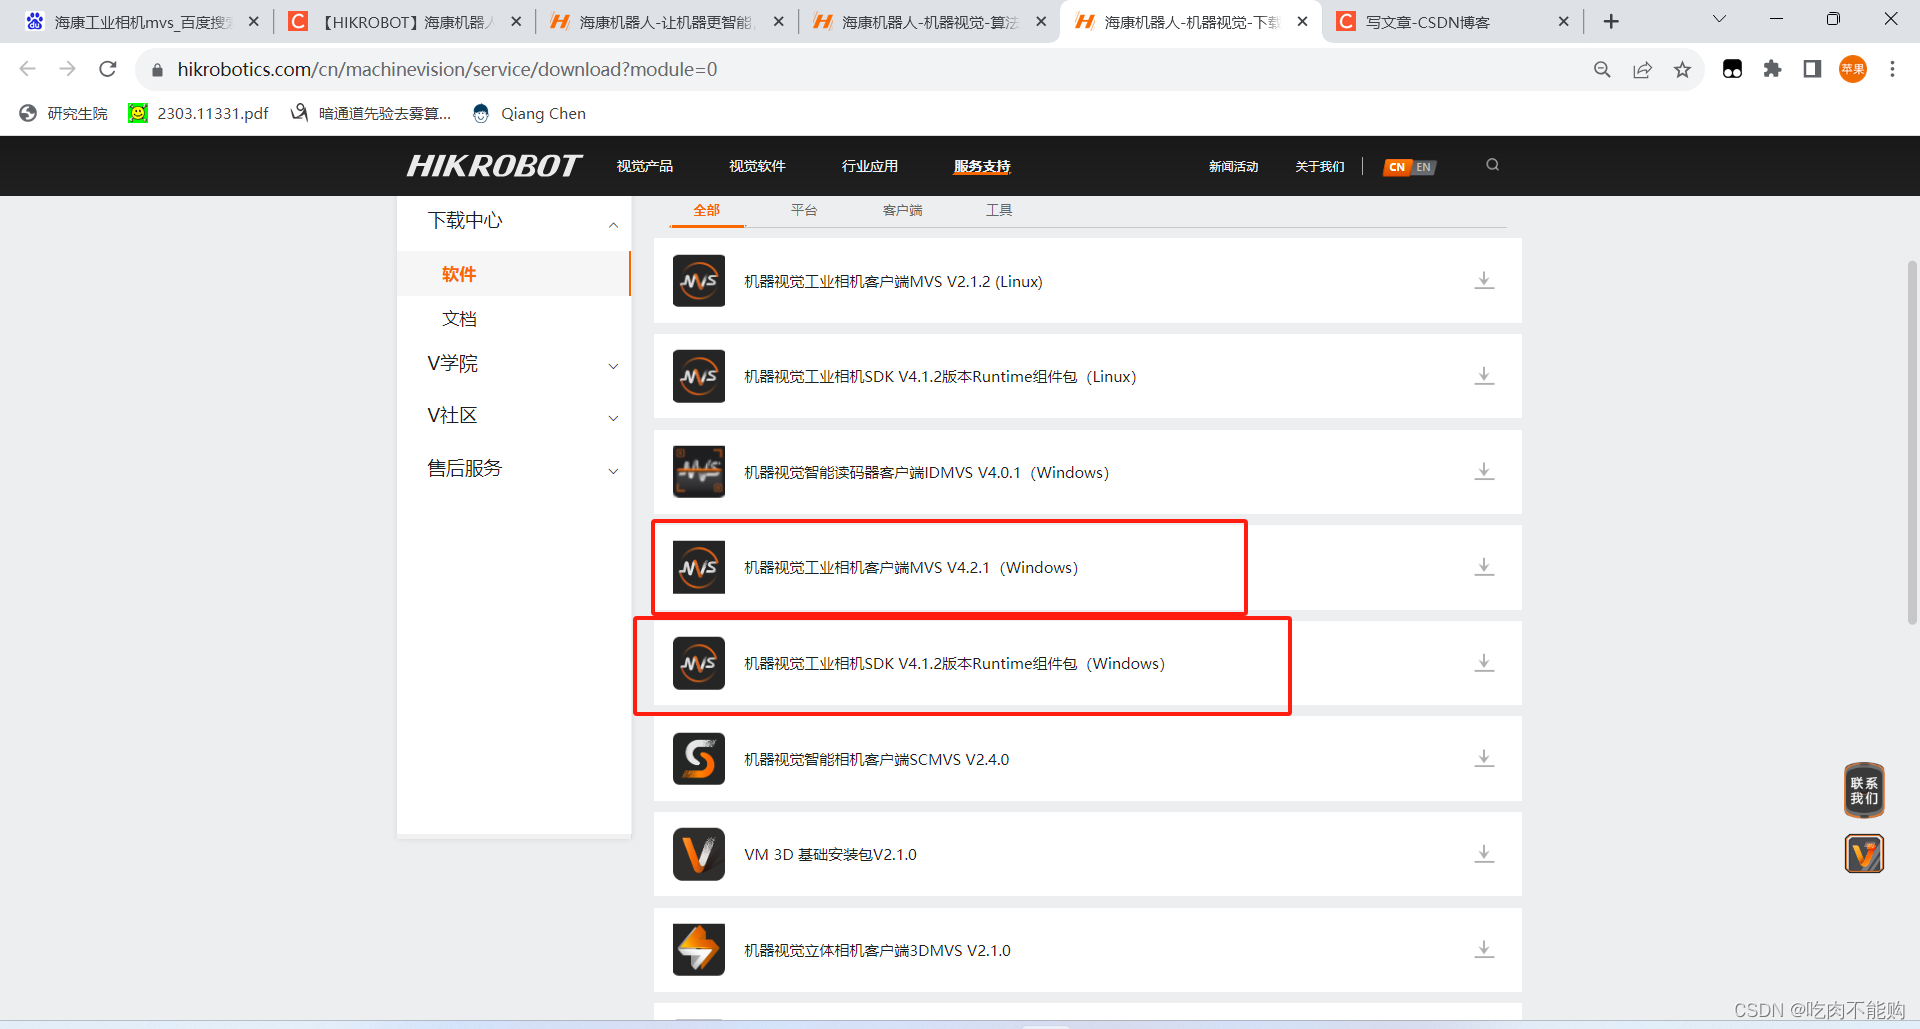Click MVS logo of MVS V2.1.2 (Linux)
The height and width of the screenshot is (1029, 1920).
click(x=699, y=281)
